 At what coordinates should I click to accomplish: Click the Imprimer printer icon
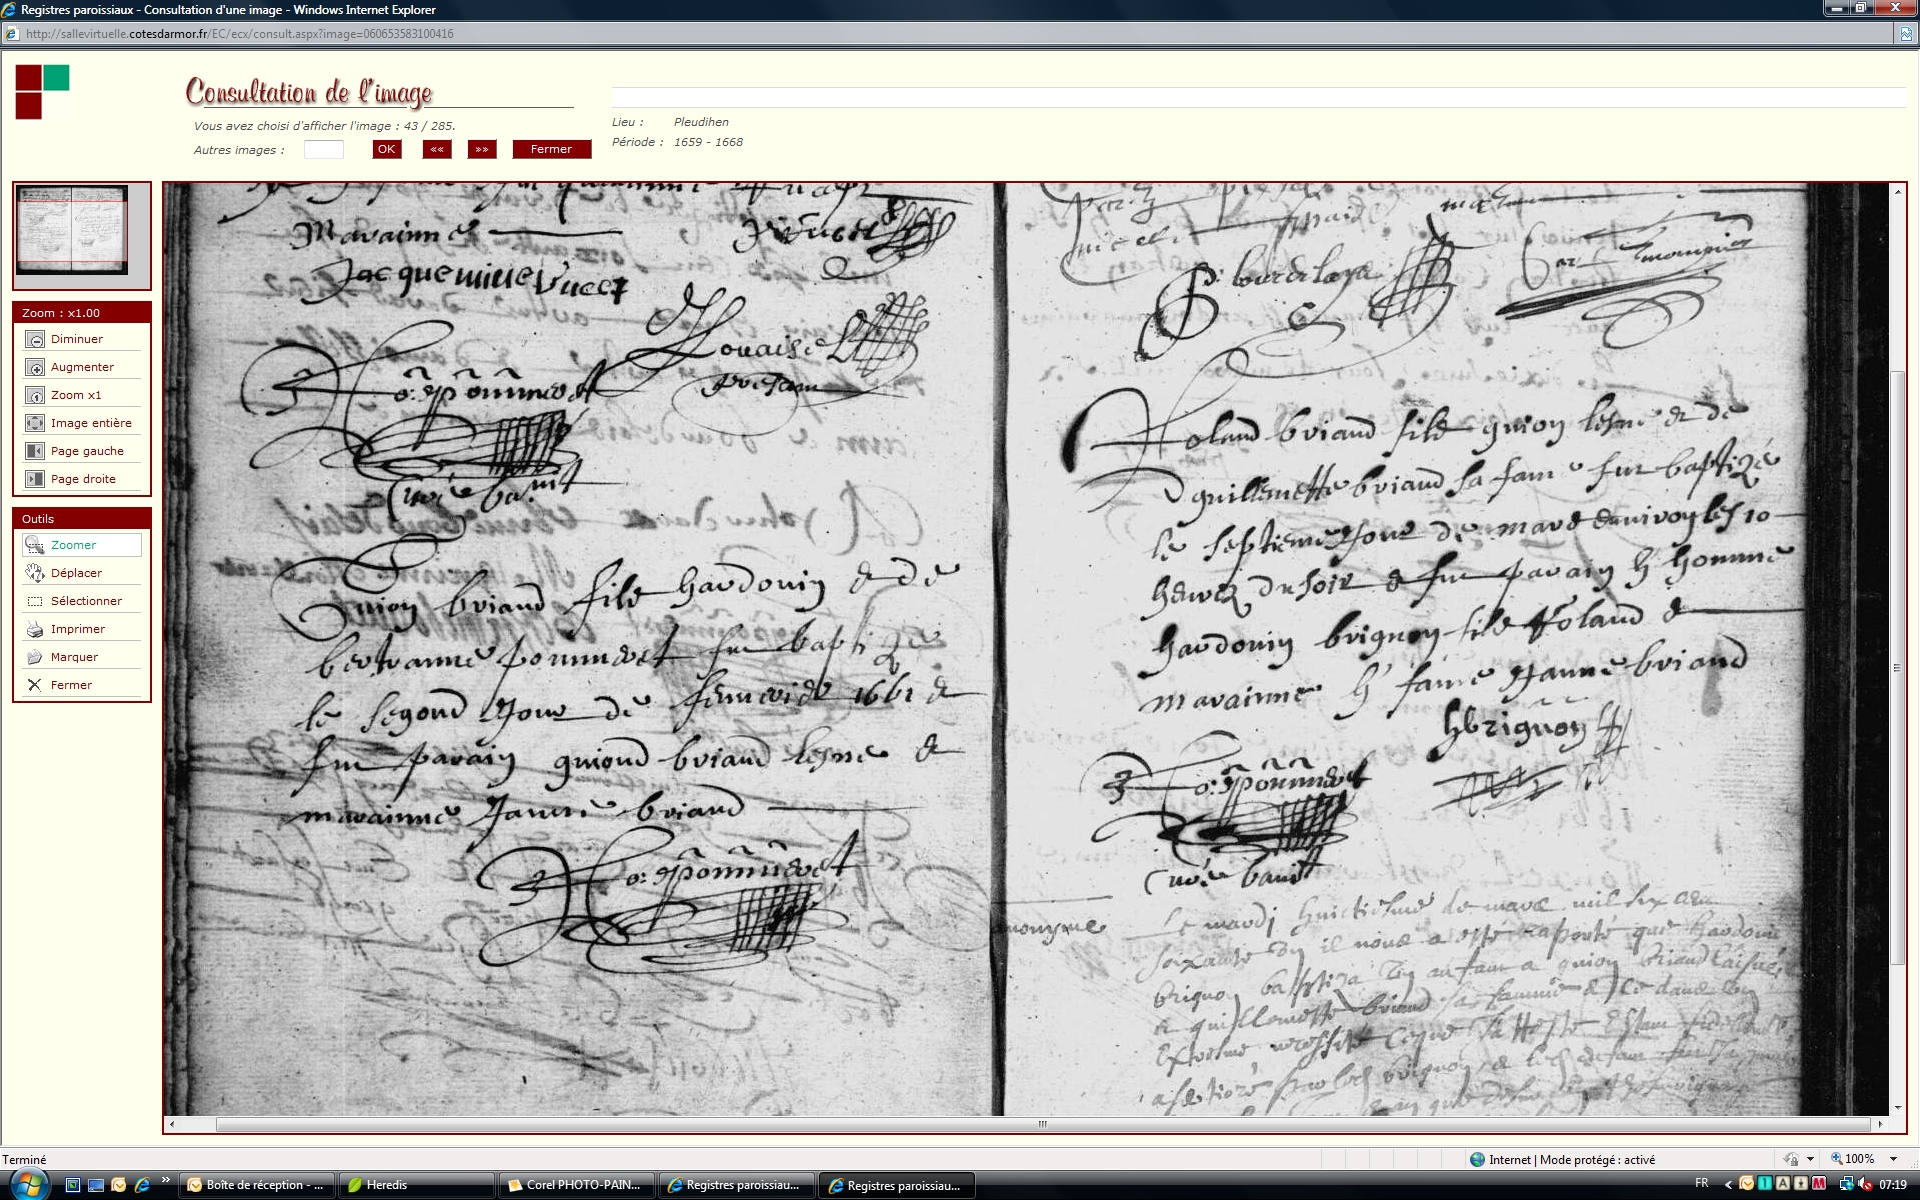coord(35,629)
